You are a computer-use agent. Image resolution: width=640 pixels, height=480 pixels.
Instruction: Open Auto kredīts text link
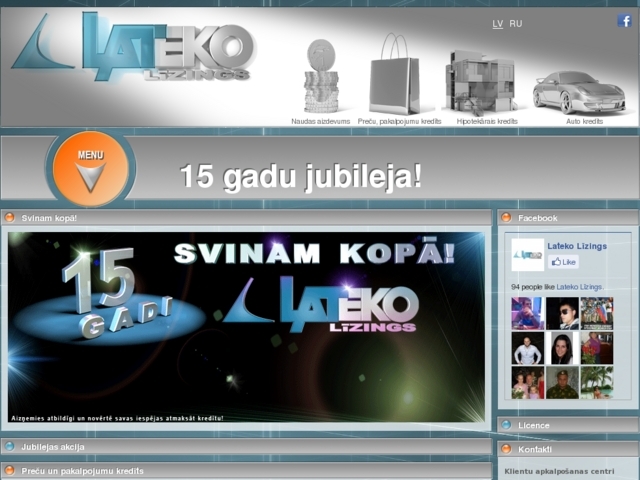click(584, 121)
